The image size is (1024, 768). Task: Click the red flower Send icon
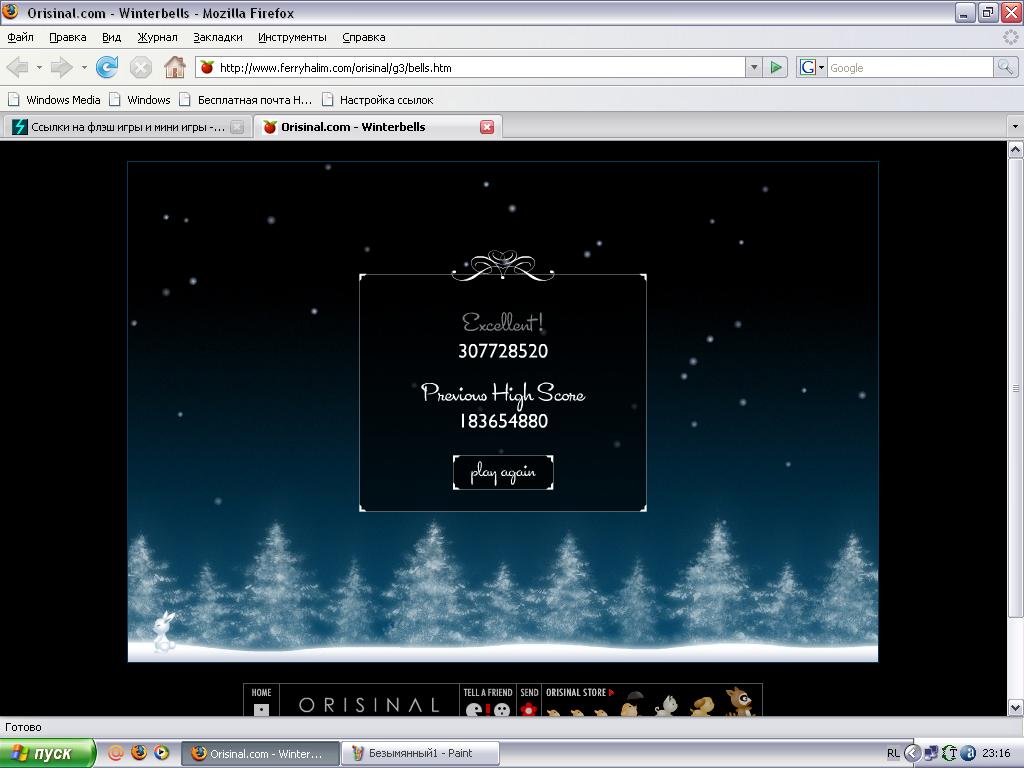click(529, 709)
